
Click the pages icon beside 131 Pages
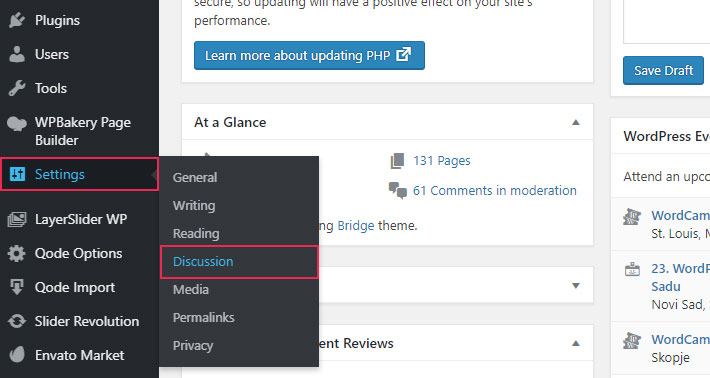coord(397,161)
